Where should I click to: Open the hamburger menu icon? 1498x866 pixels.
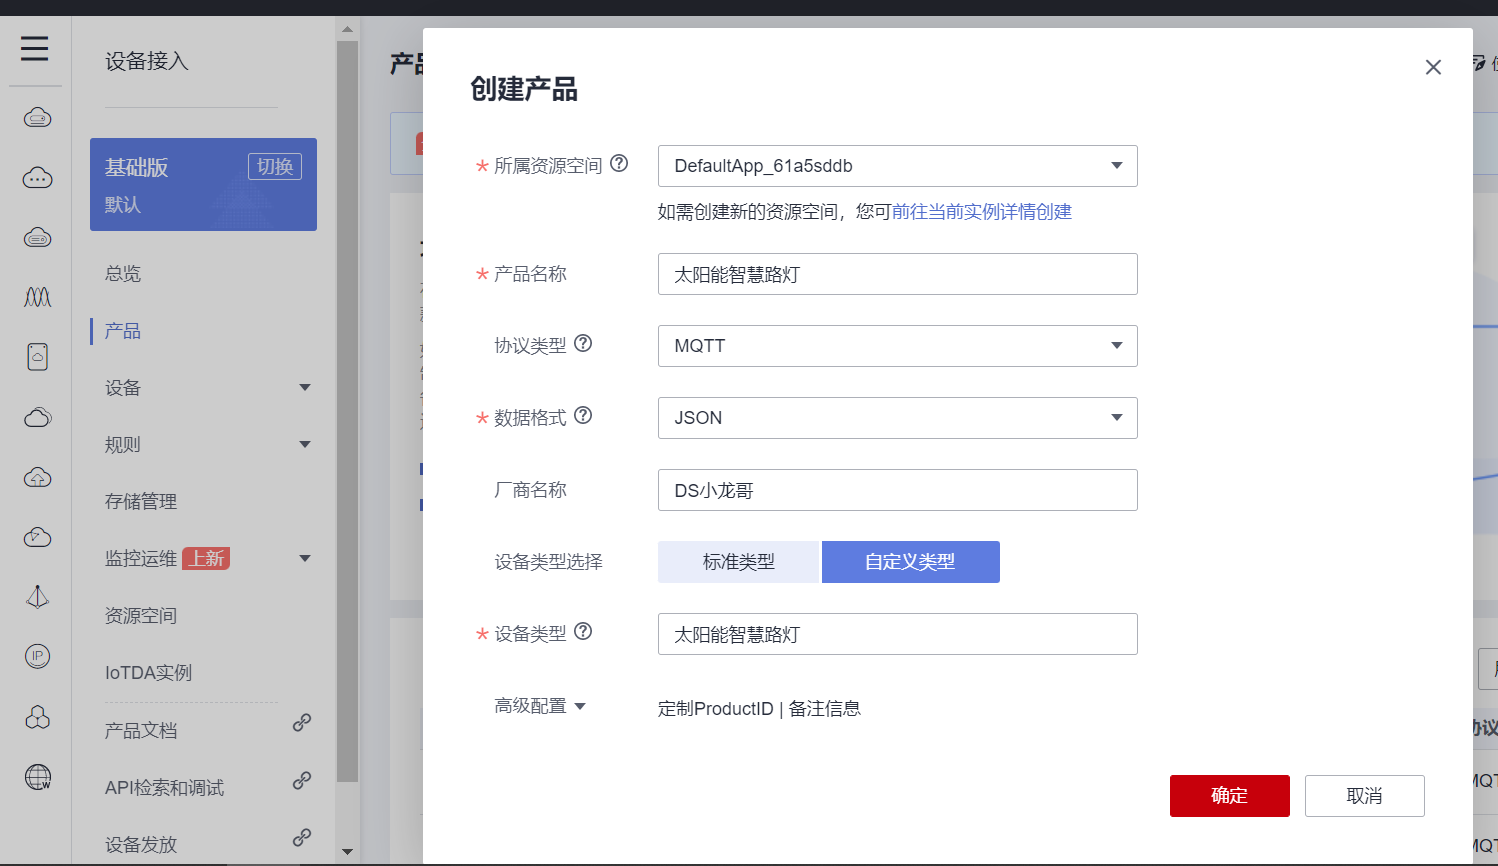click(35, 48)
